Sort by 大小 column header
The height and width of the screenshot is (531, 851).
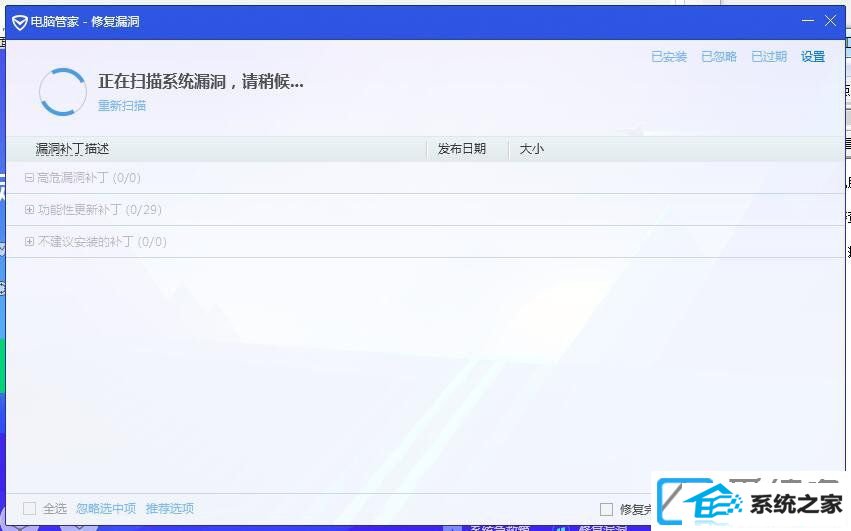[531, 149]
